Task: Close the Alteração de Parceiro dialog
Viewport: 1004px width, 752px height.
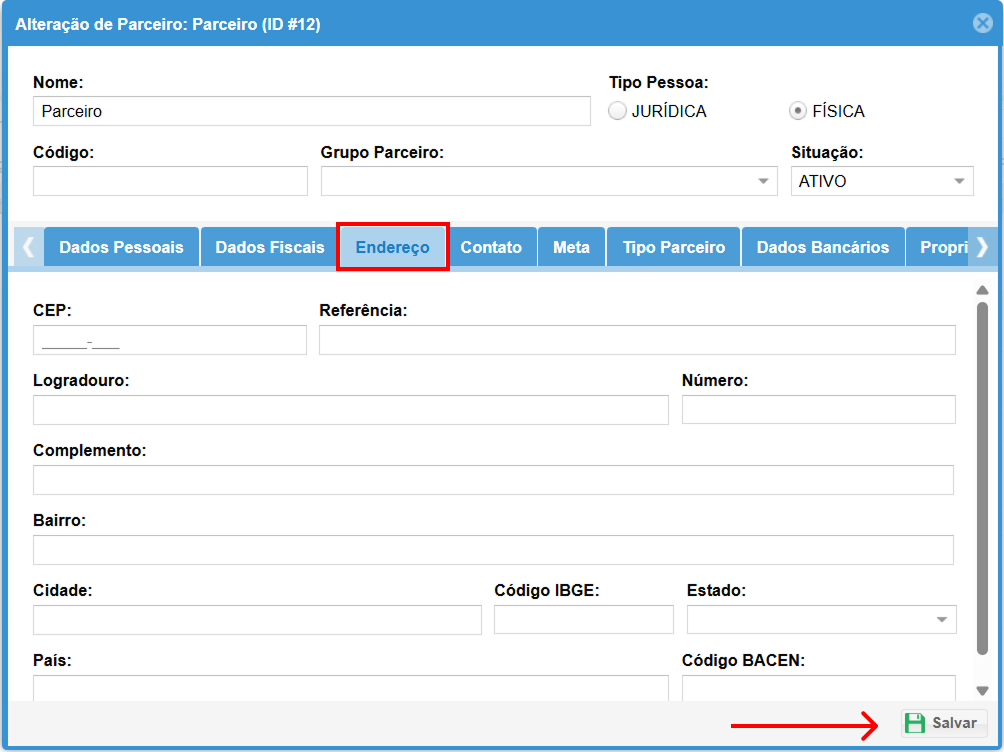Action: pos(982,23)
